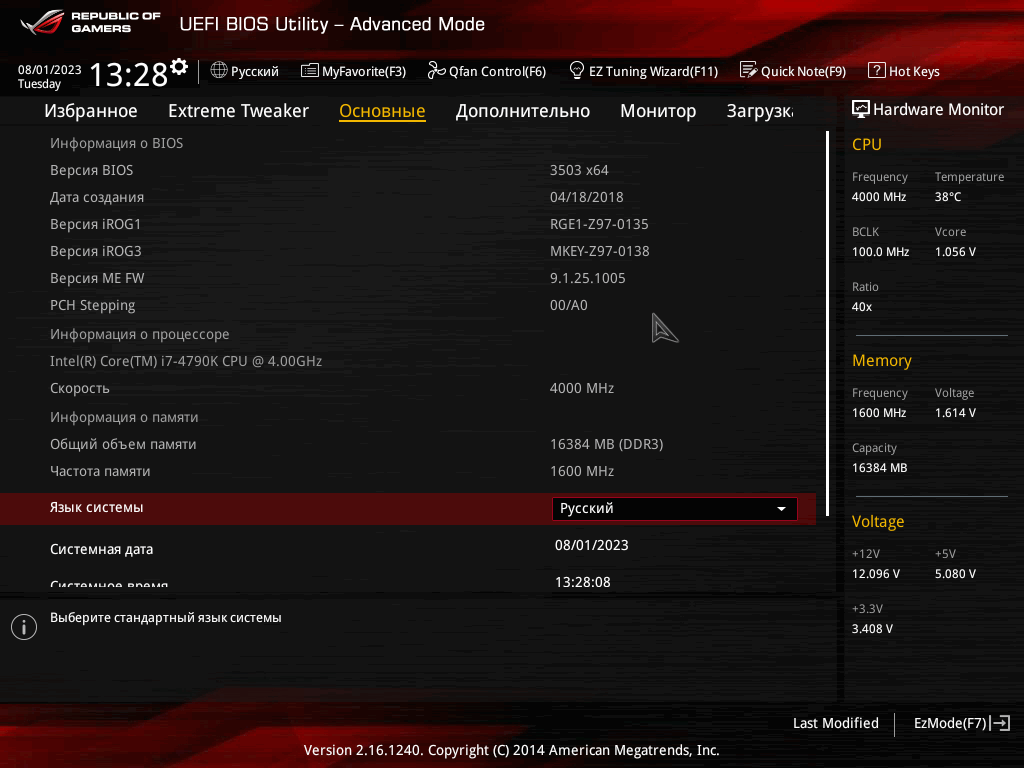Click the MyFavorite list icon
1024x768 pixels.
[x=310, y=71]
